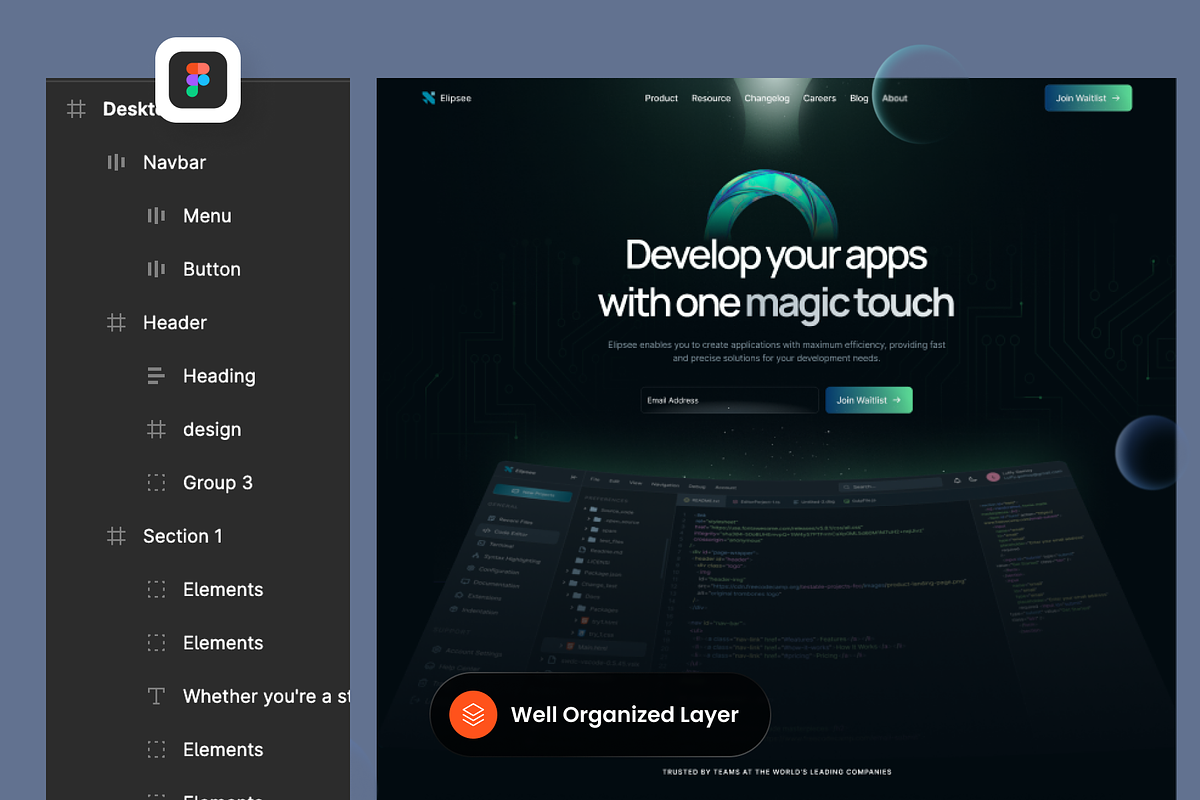Click the Section 1 frame icon
1200x800 pixels.
pos(116,536)
